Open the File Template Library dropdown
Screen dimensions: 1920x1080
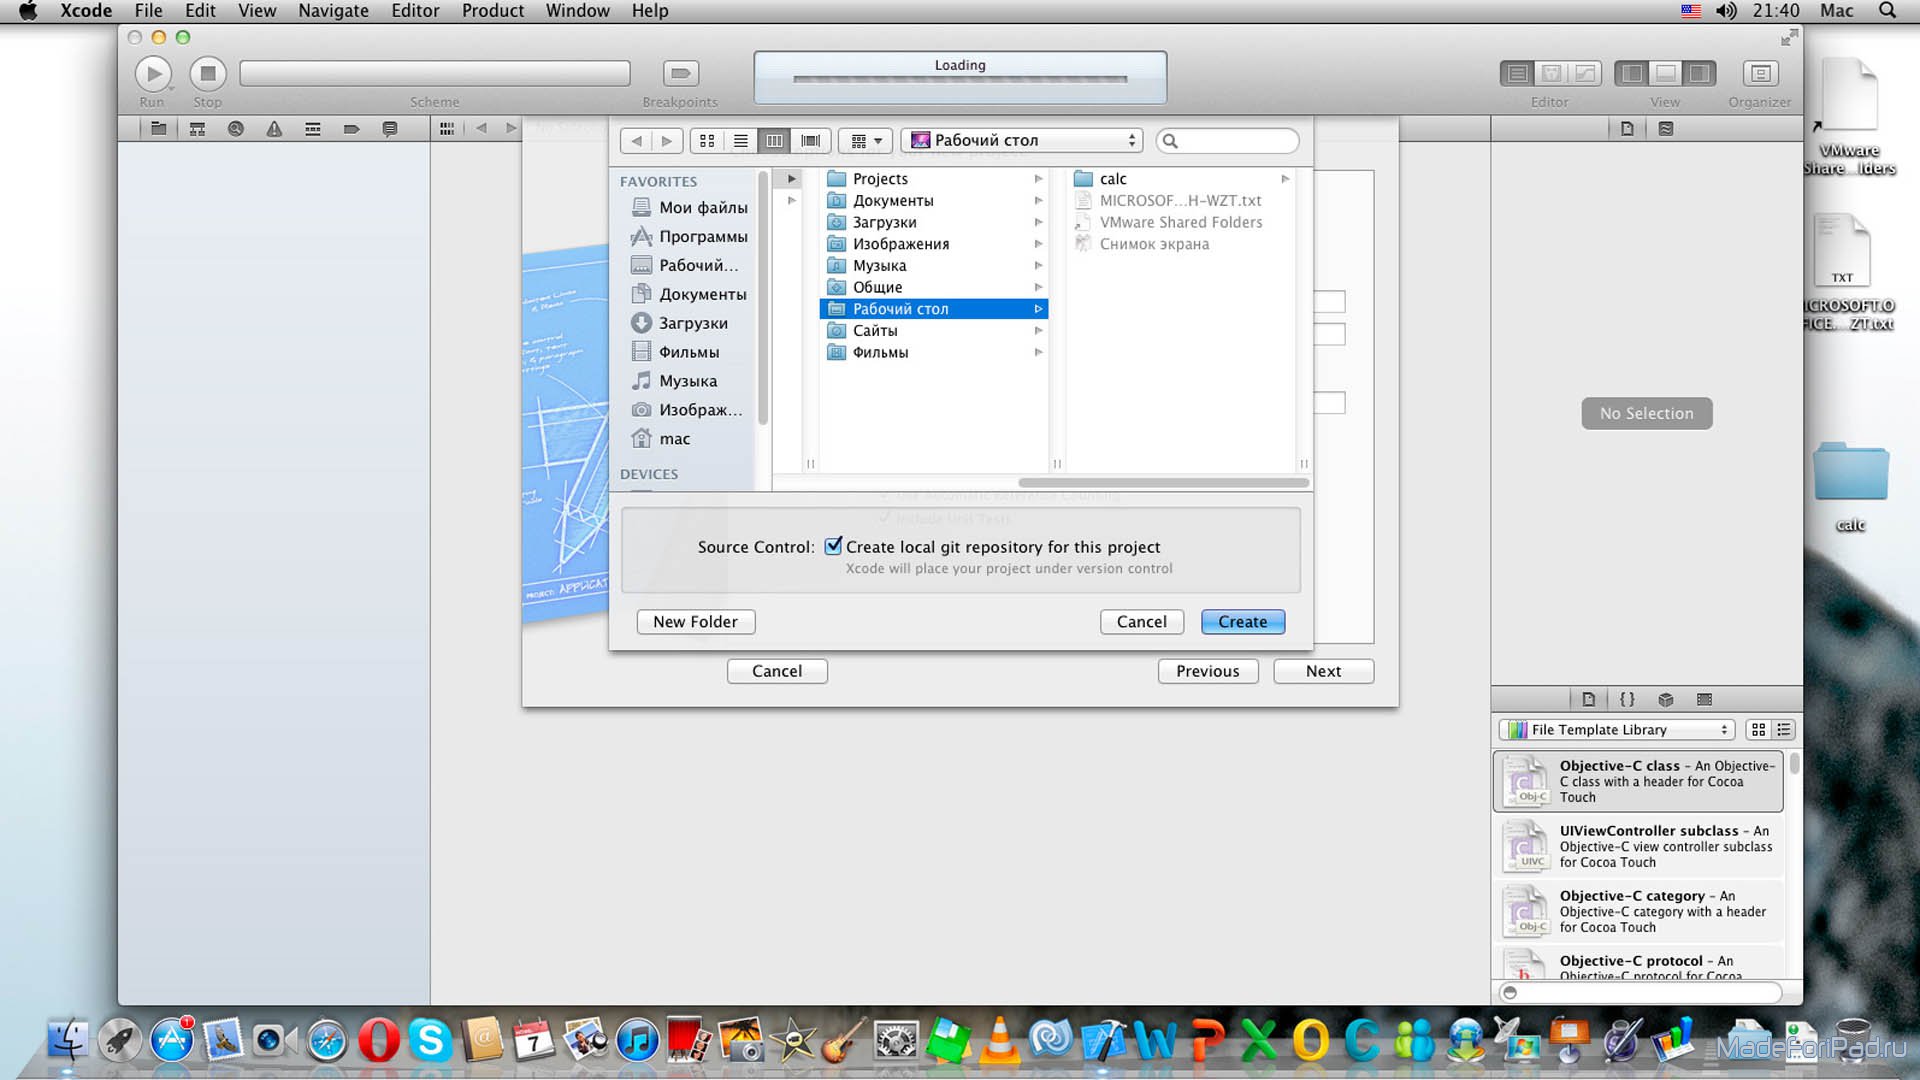1616,730
